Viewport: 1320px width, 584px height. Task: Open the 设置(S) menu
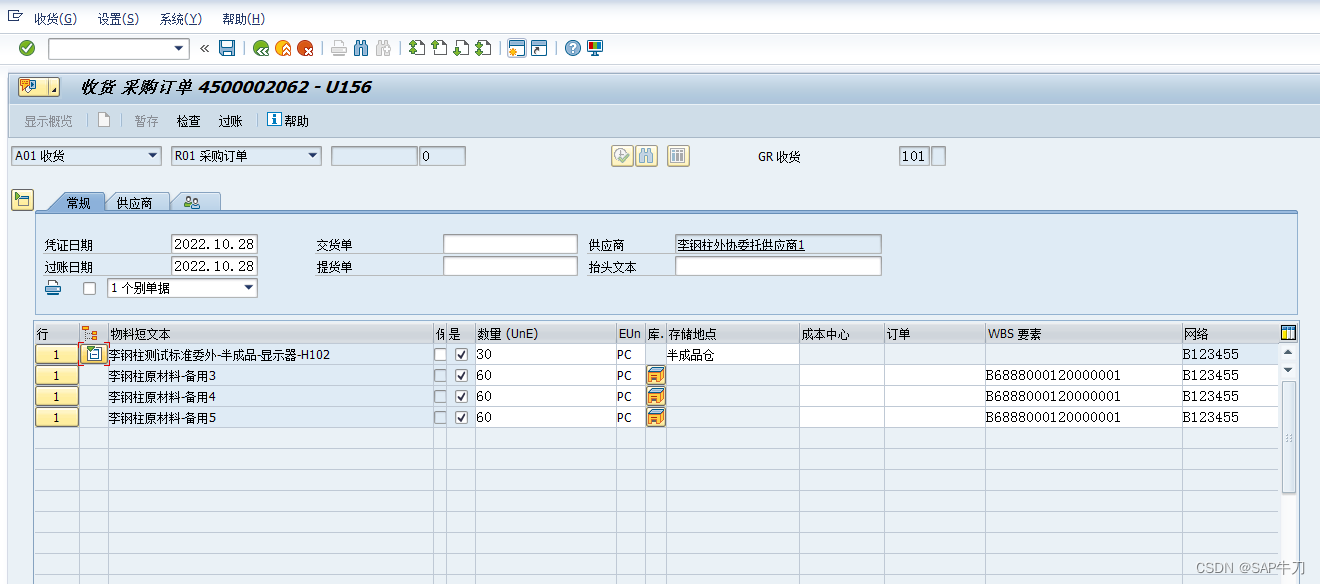(119, 19)
